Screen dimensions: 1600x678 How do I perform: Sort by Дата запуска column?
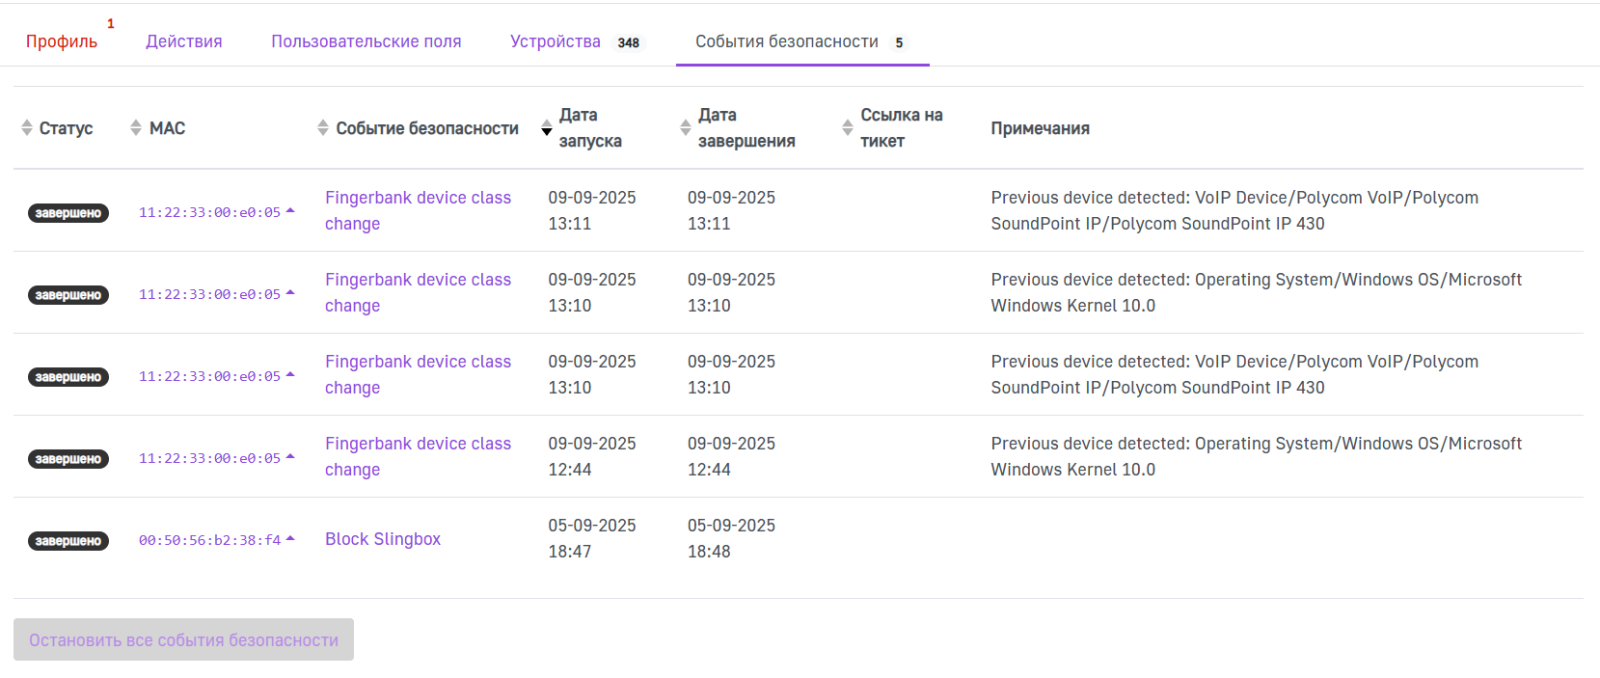(582, 128)
